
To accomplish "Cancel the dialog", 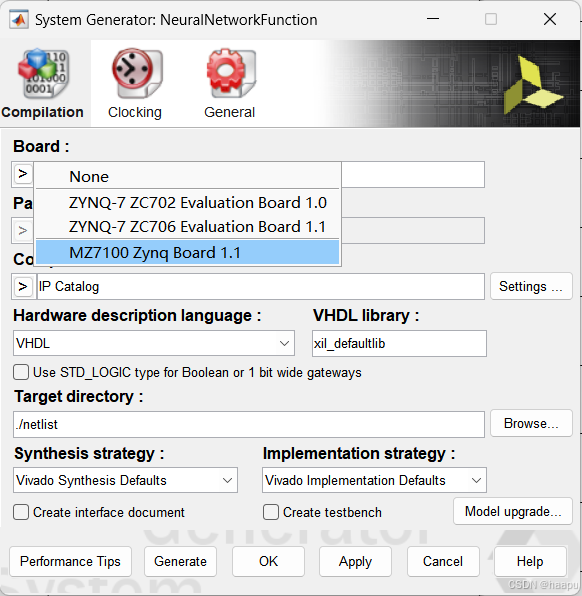I will tap(443, 561).
